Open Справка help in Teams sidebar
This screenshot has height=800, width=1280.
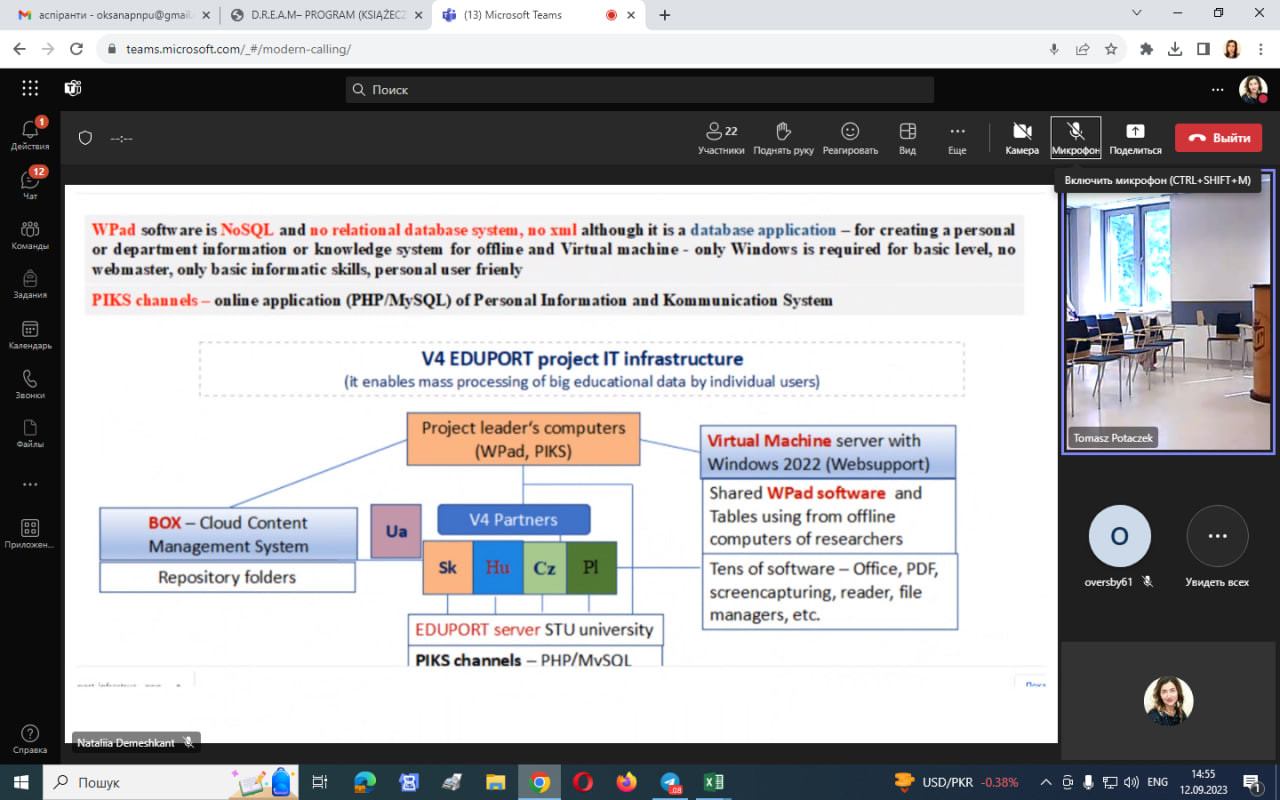pos(30,739)
